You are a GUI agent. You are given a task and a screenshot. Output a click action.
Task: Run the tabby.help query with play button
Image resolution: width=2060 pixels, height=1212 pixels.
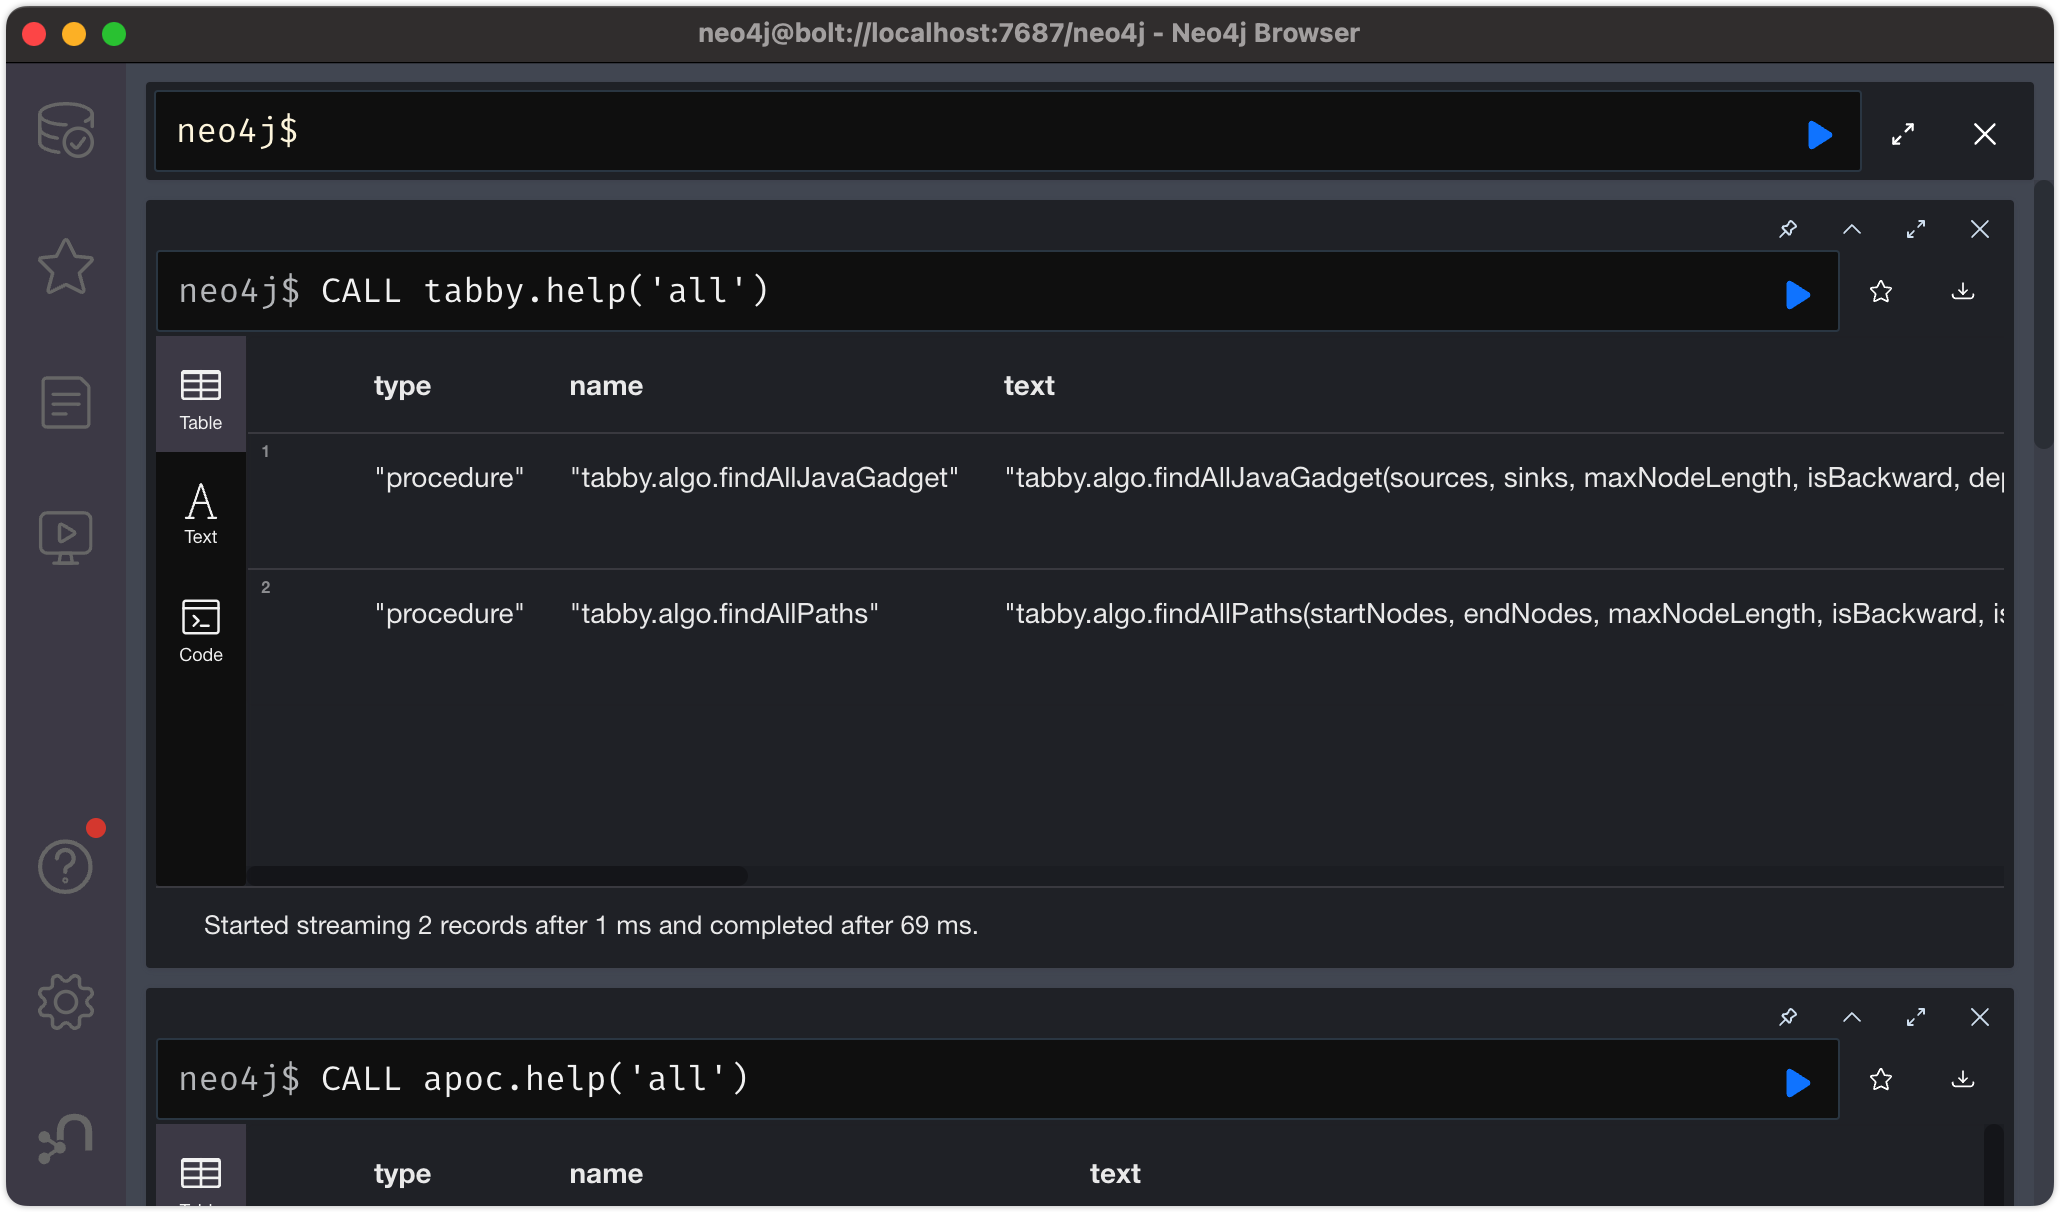pyautogui.click(x=1797, y=294)
